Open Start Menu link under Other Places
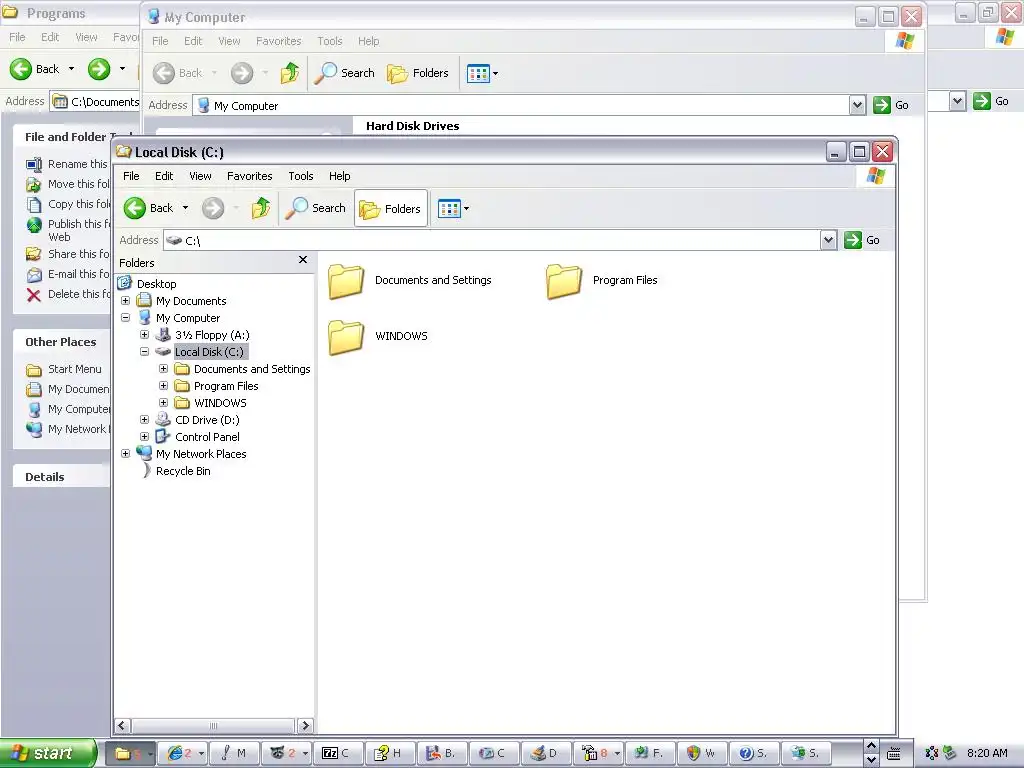The height and width of the screenshot is (768, 1024). (x=74, y=369)
